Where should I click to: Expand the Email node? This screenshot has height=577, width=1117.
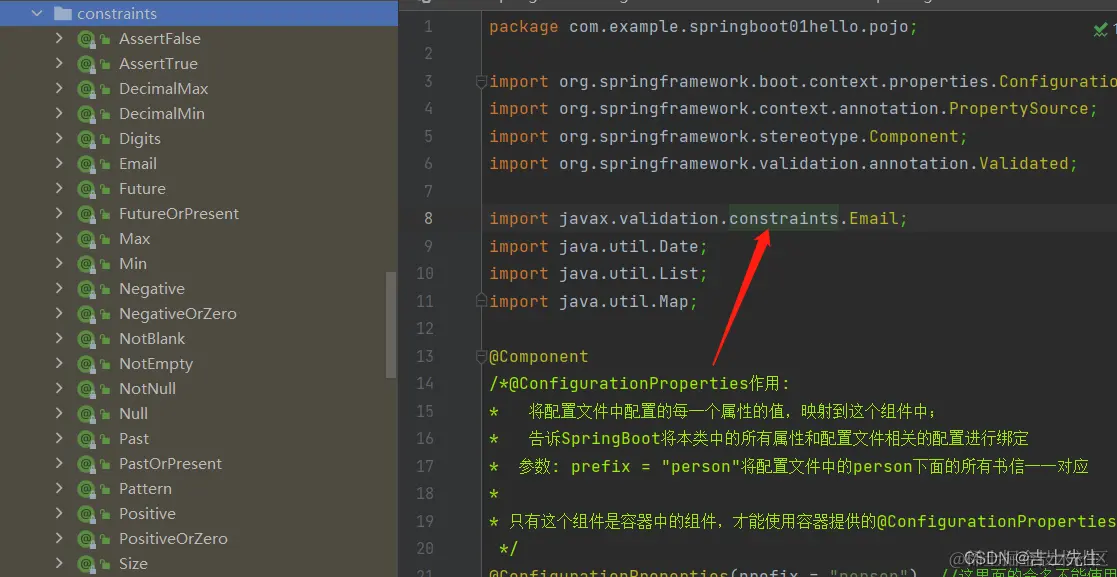pos(59,163)
